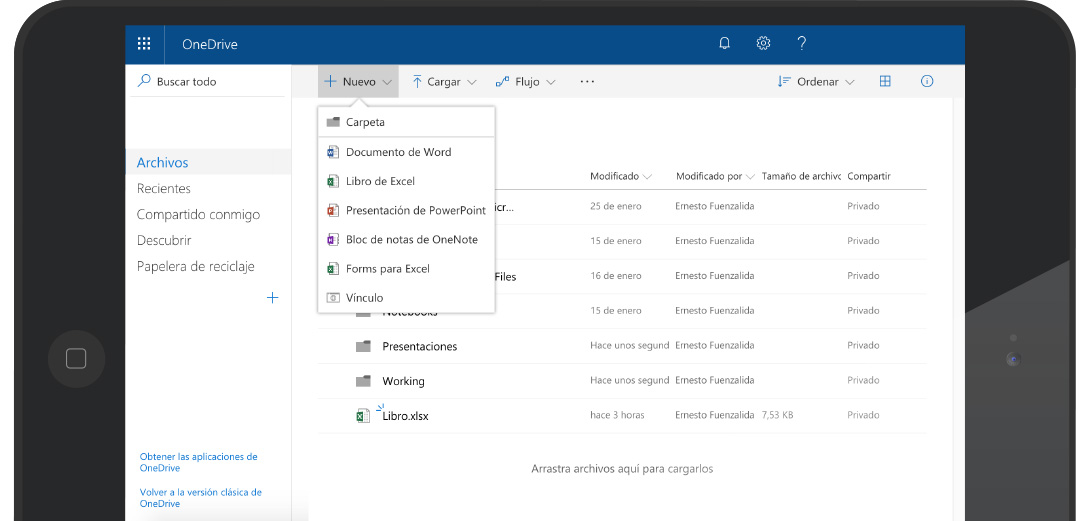
Task: Open help question mark icon
Action: click(x=802, y=44)
